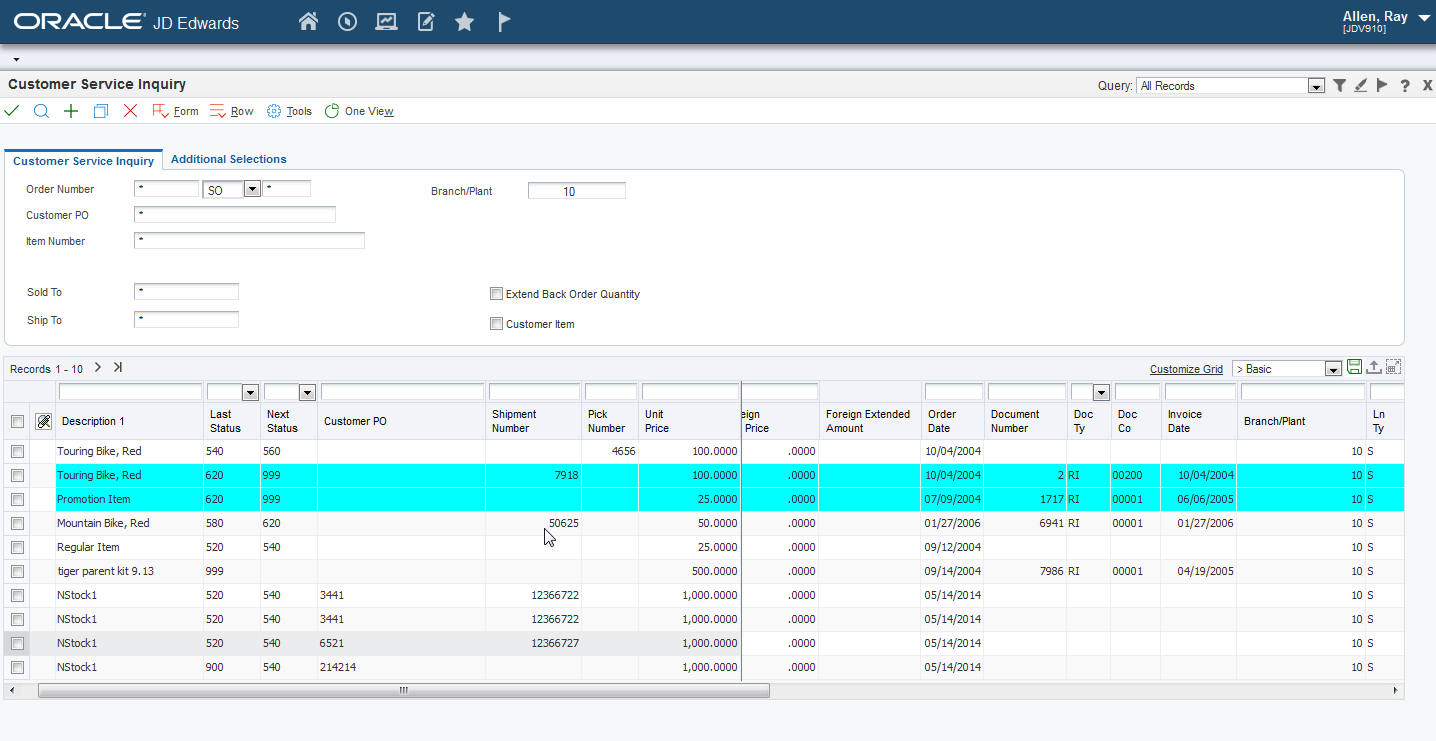This screenshot has width=1436, height=741.
Task: Expand the All Records query dropdown
Action: [x=1315, y=85]
